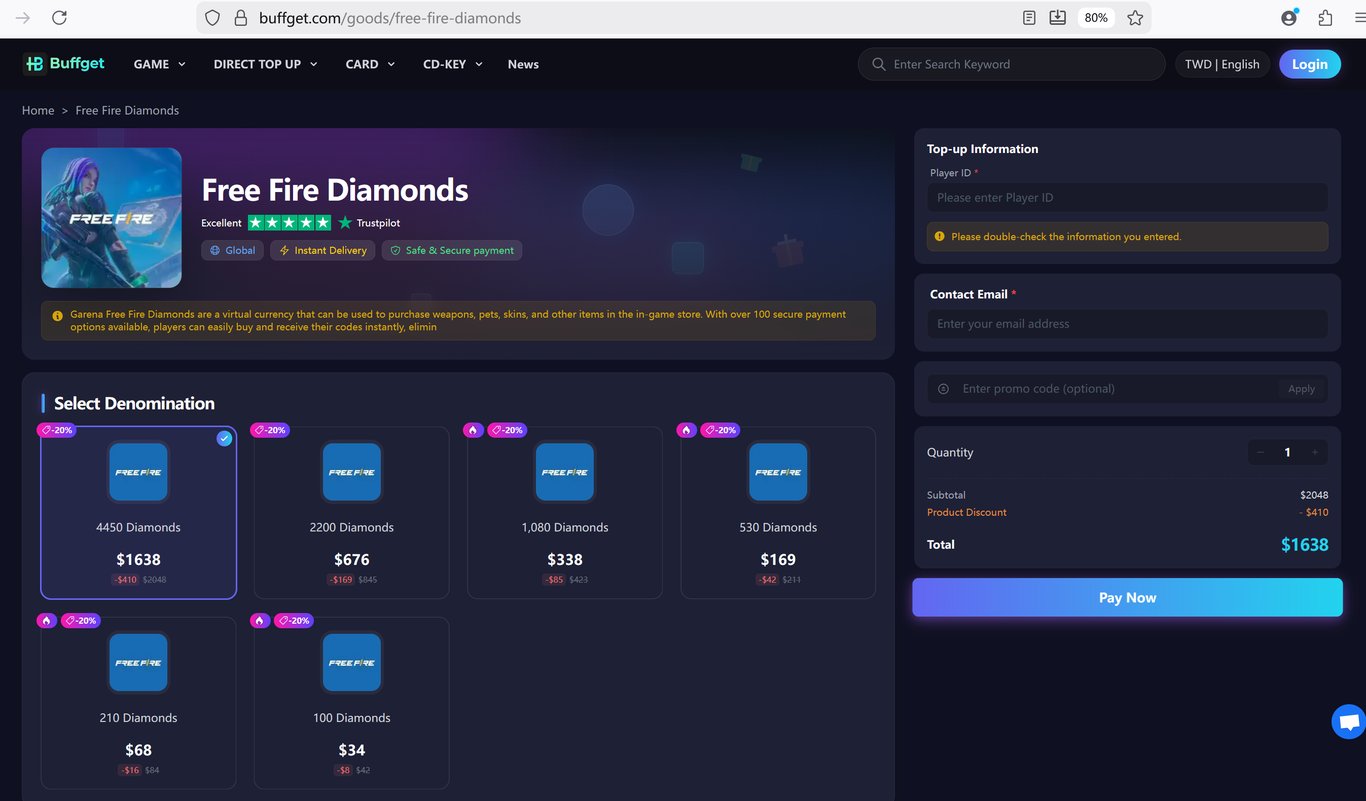Click the hot flame badge on 100 Diamonds
Image resolution: width=1366 pixels, height=801 pixels.
259,620
